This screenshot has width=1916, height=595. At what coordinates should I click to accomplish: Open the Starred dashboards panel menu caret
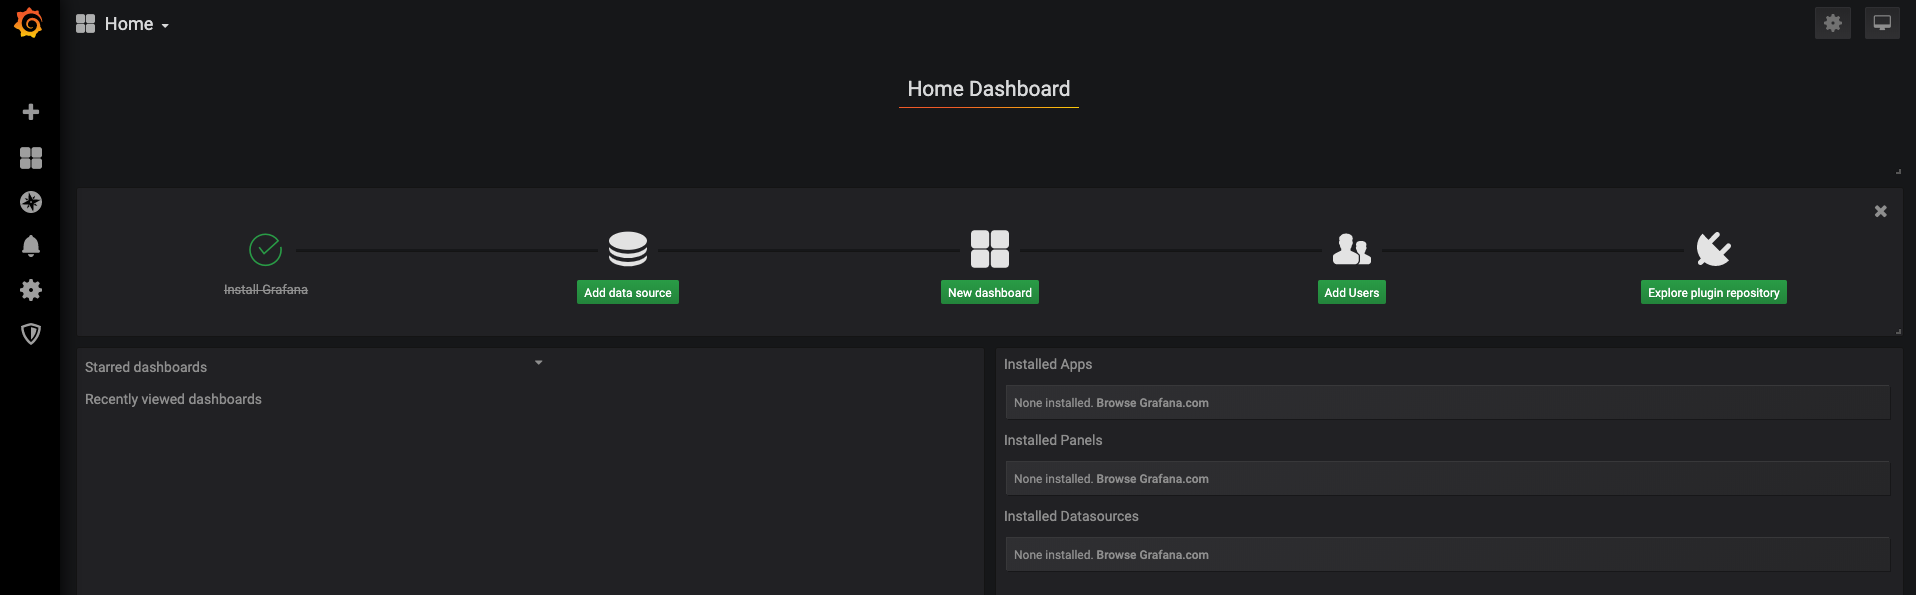[x=538, y=362]
